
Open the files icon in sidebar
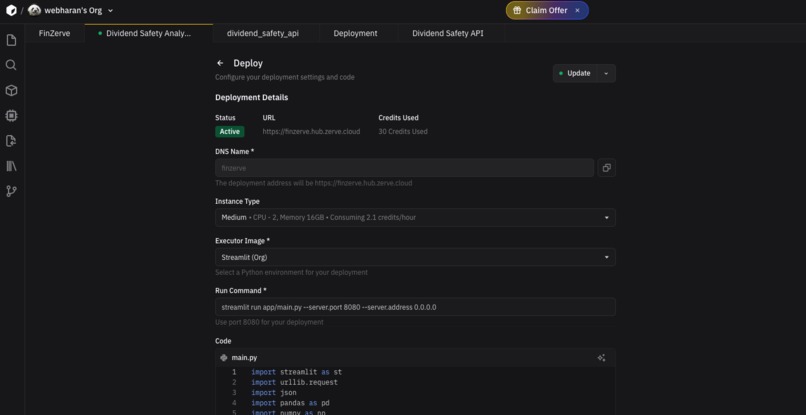click(11, 40)
